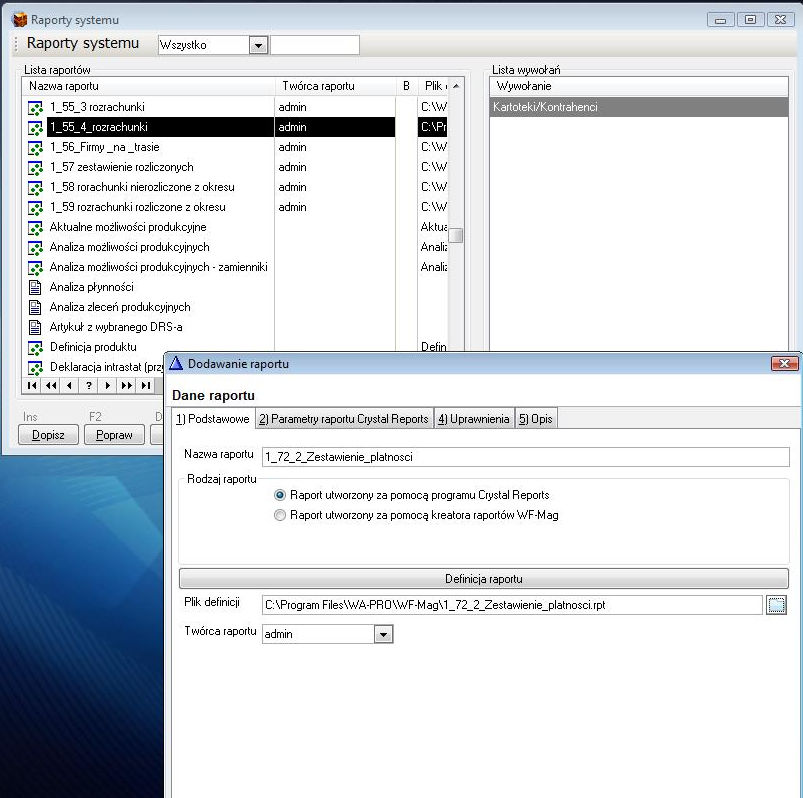Expand the Twórca raportu admin dropdown
Screen dimensions: 803x798
pos(383,634)
